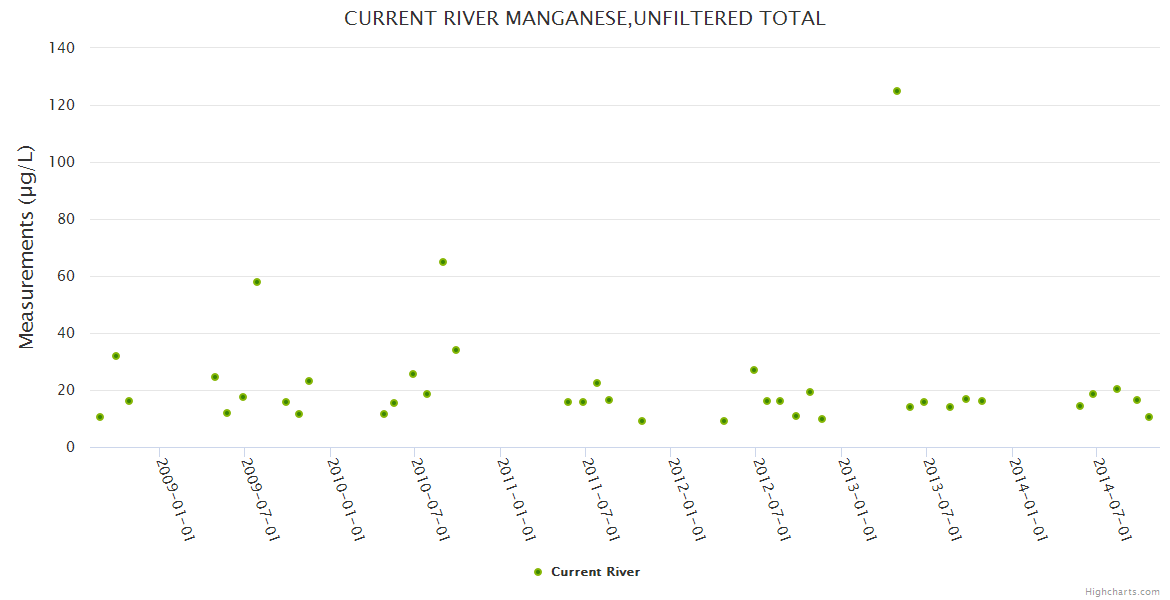
Task: Click the 2012 data point near 27 µg/L
Action: point(754,370)
